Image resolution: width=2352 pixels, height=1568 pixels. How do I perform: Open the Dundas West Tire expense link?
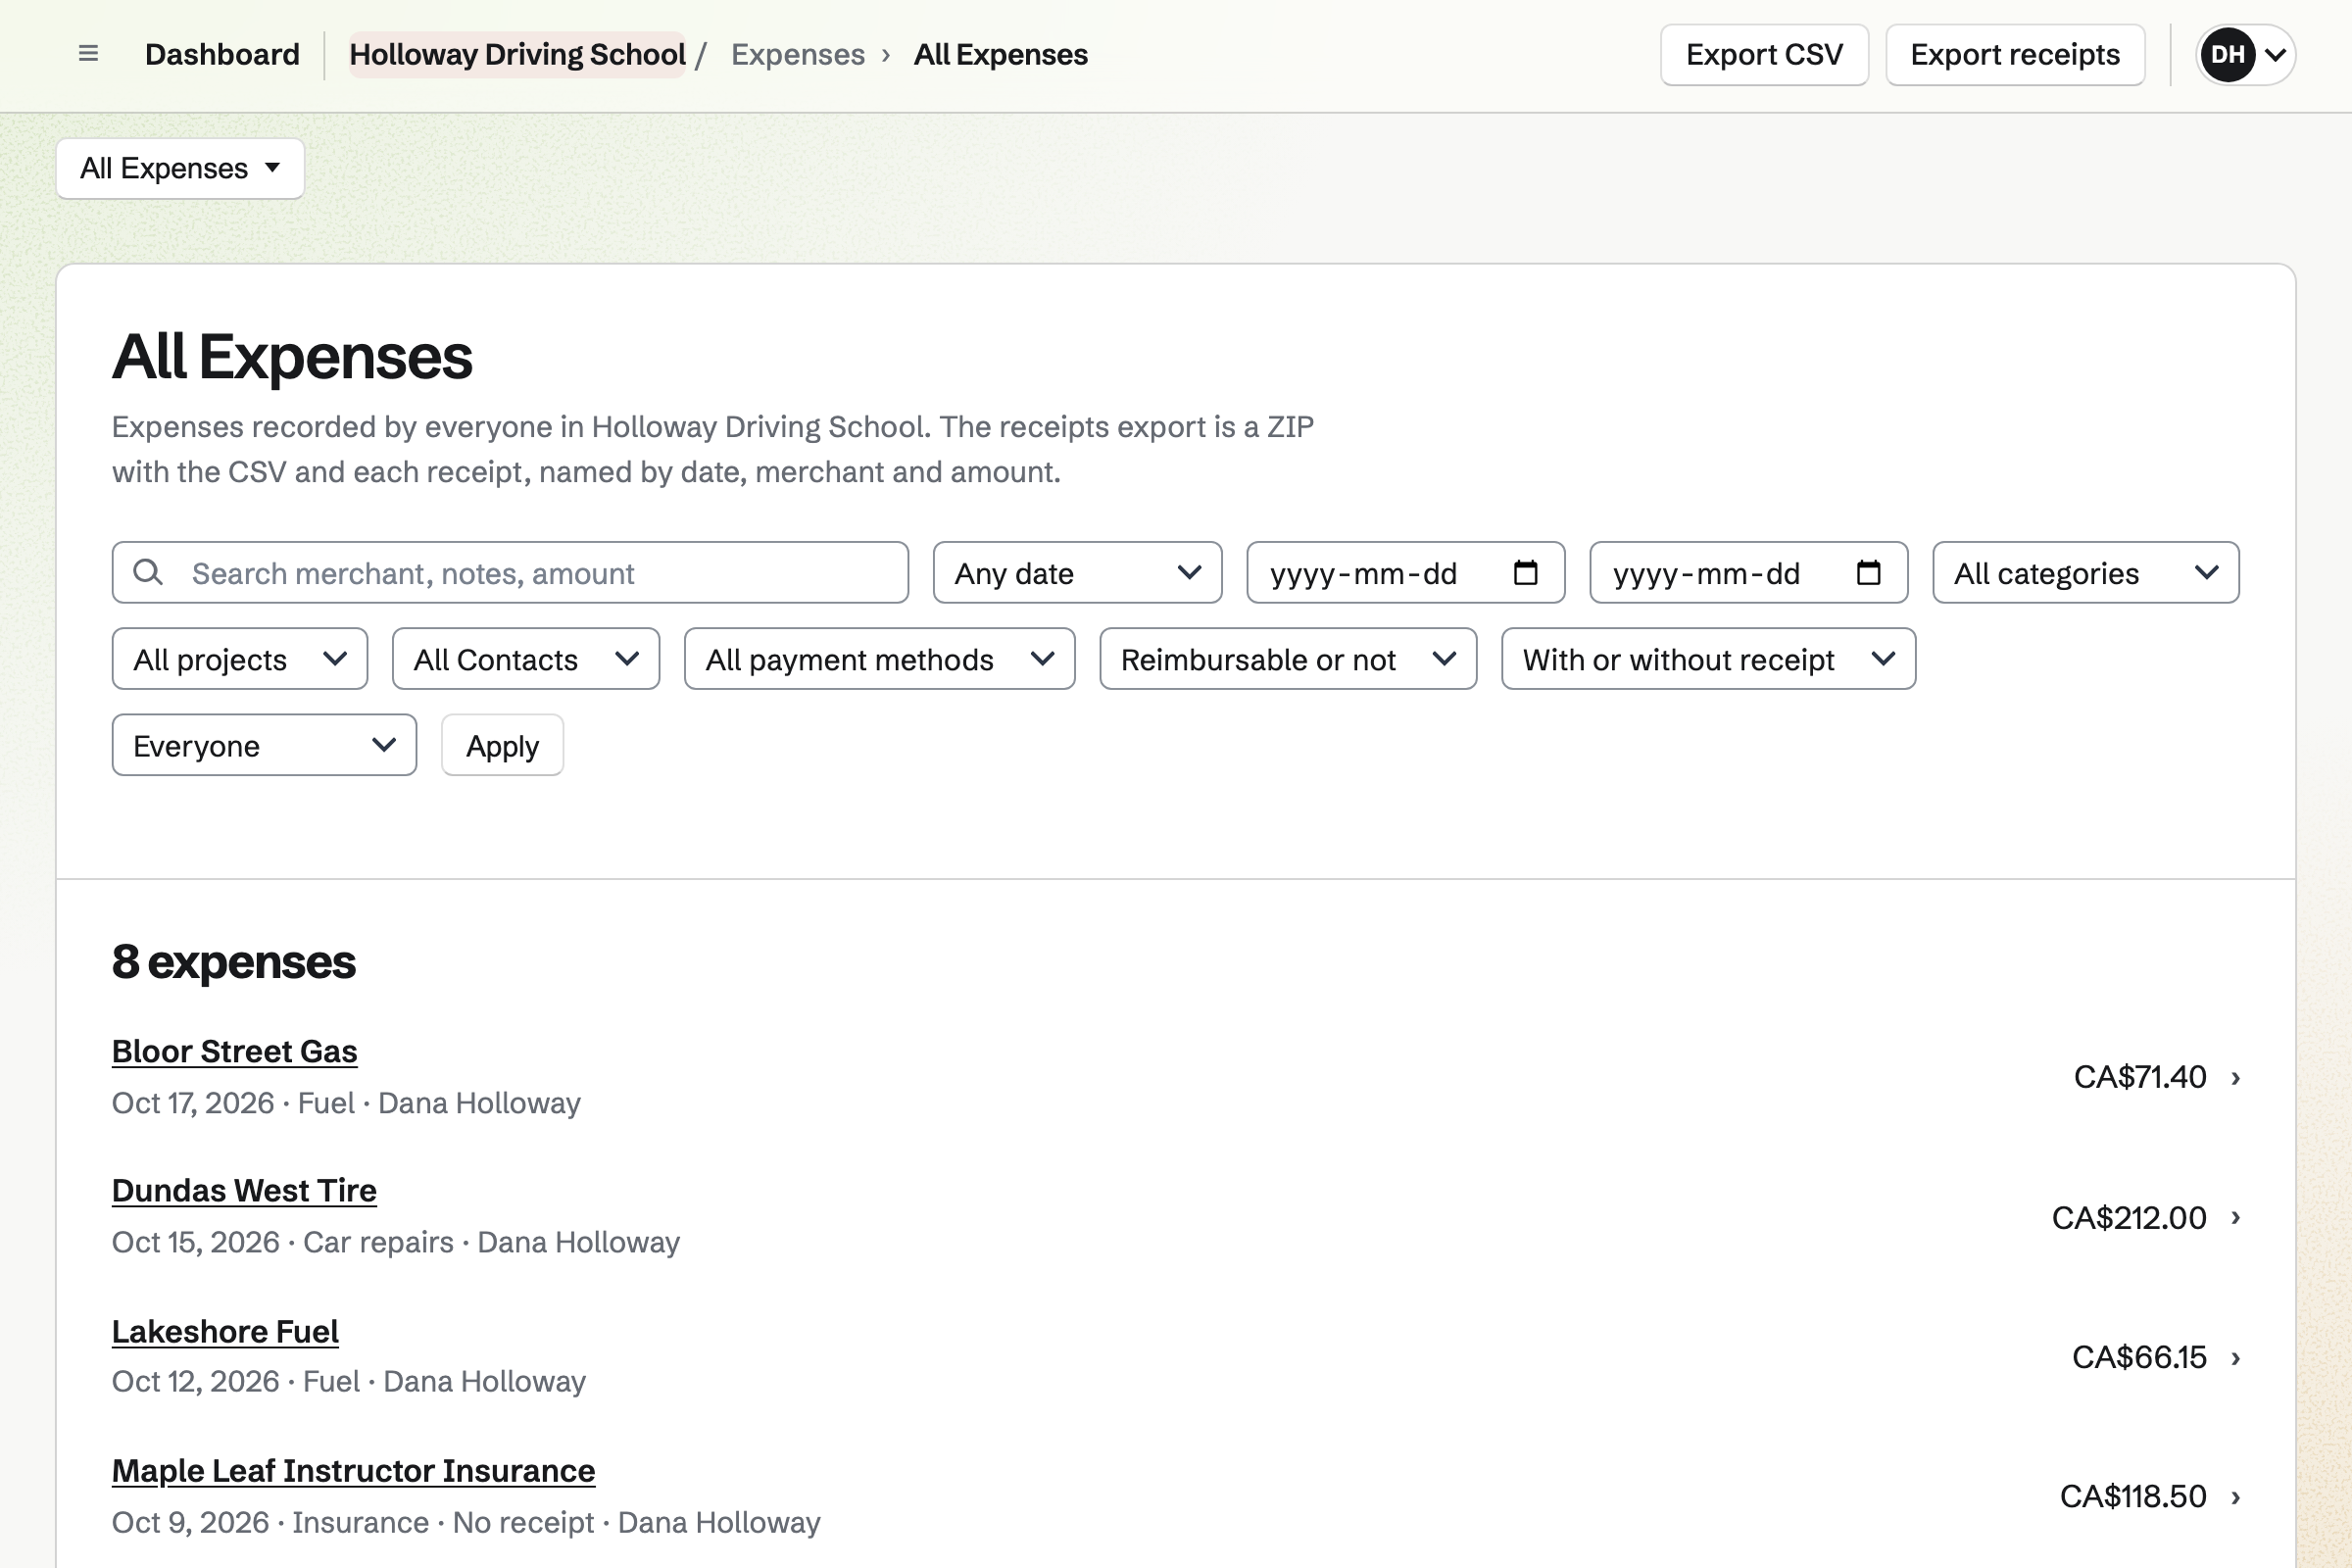click(x=244, y=1190)
